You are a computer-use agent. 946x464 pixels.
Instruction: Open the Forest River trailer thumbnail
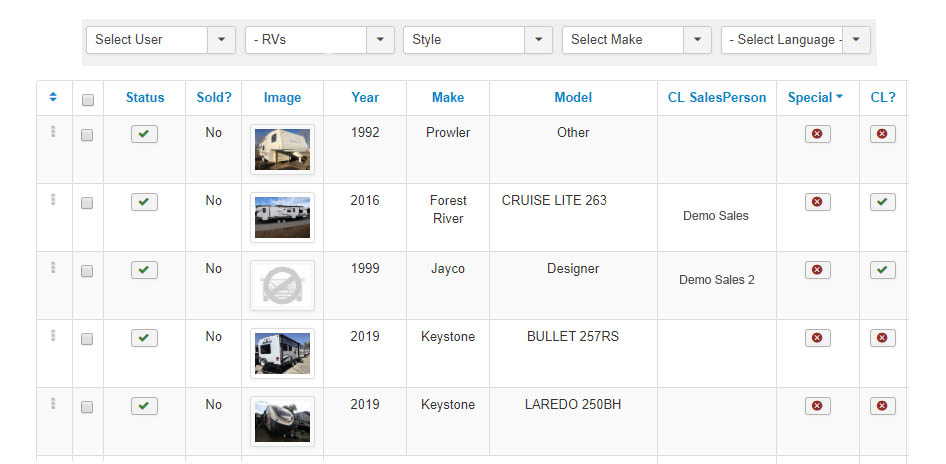click(x=282, y=217)
